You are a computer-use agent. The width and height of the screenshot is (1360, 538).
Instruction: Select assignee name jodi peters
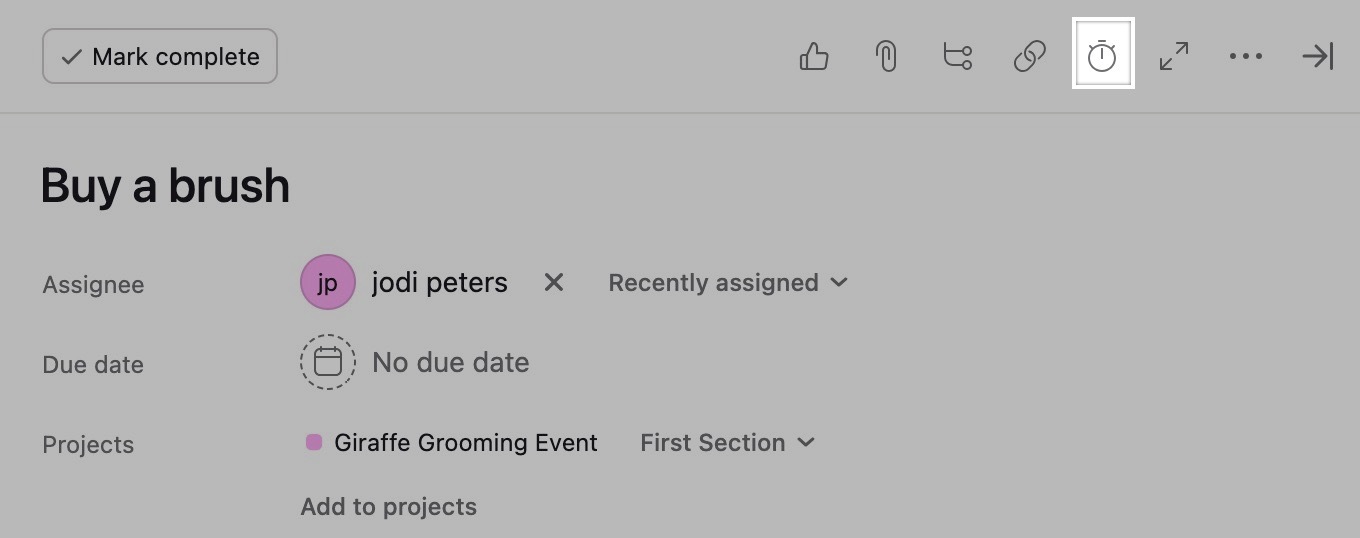440,283
